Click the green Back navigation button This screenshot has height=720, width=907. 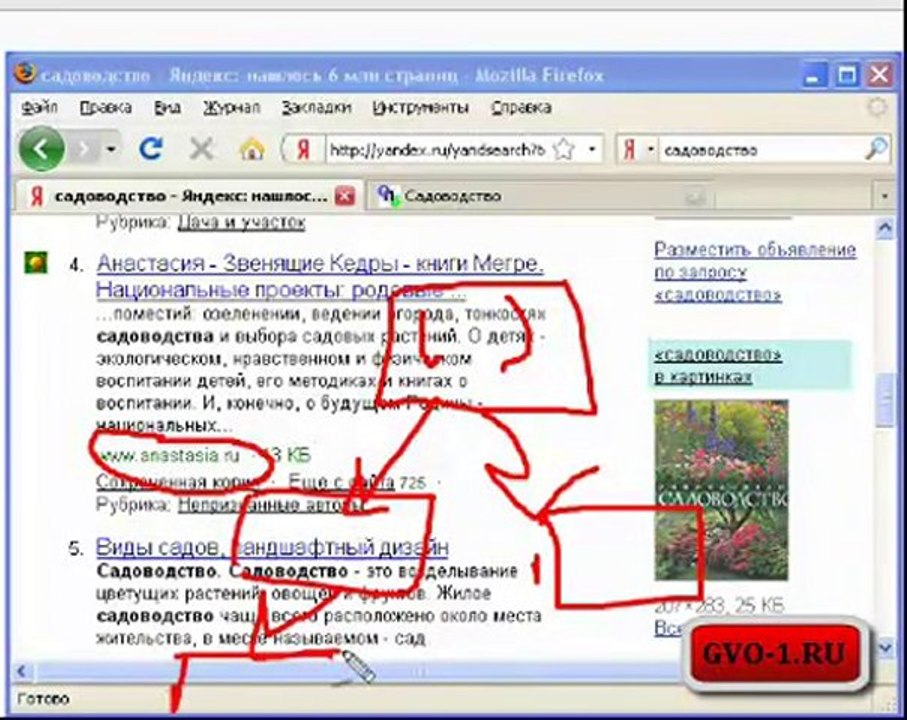pyautogui.click(x=41, y=150)
